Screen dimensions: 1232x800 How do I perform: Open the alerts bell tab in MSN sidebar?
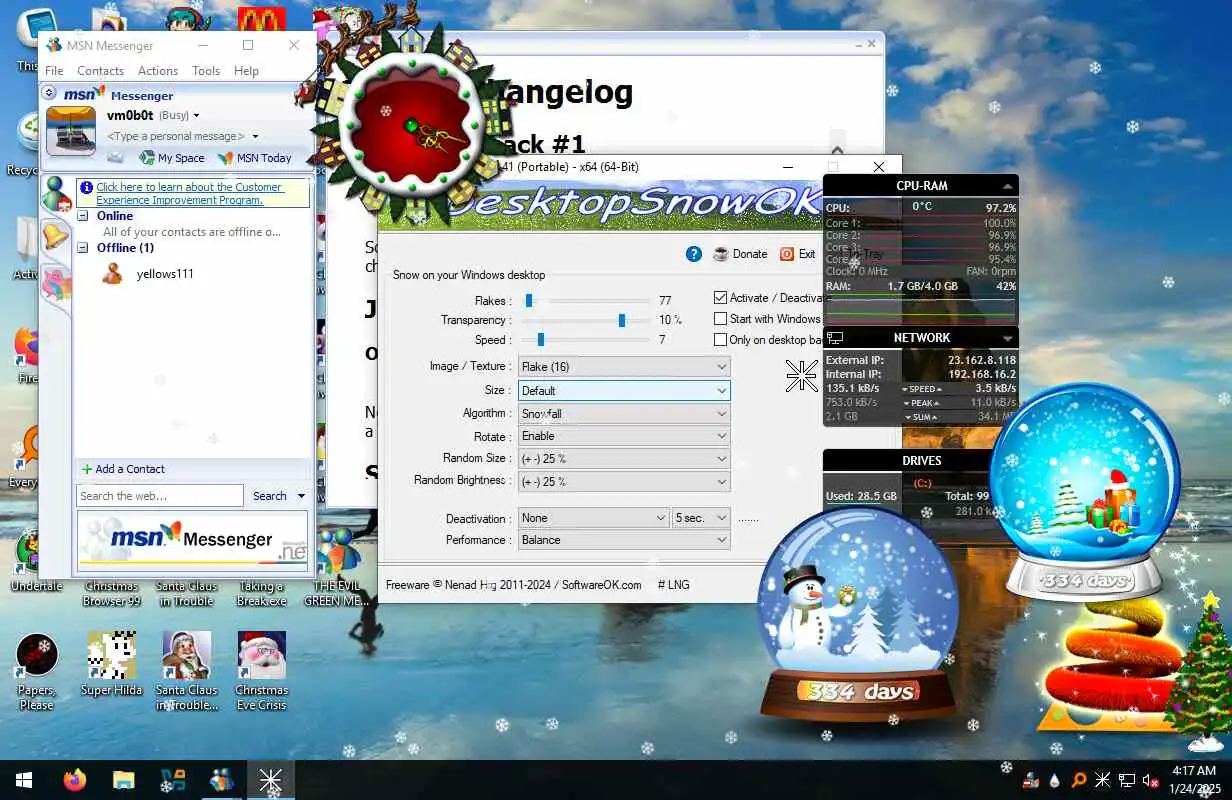click(x=55, y=237)
